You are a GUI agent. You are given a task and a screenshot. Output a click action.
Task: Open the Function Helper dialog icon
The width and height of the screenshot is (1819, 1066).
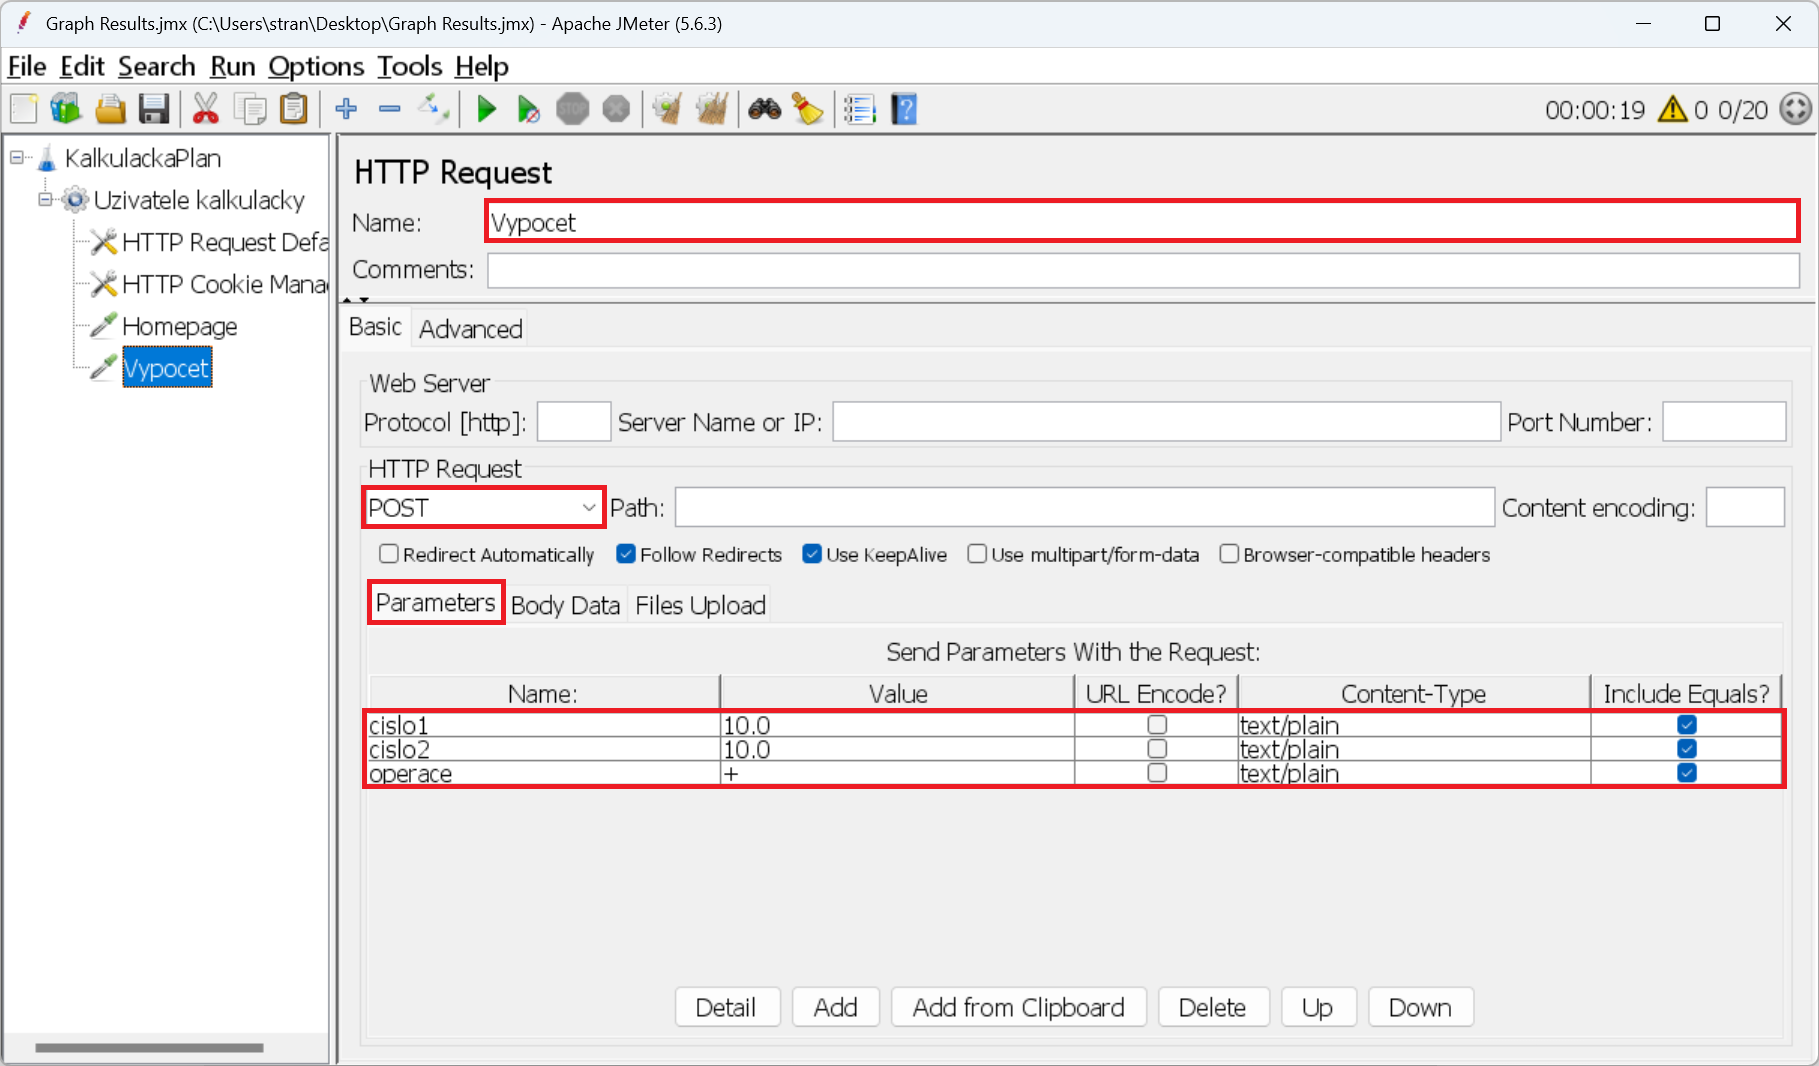(860, 109)
